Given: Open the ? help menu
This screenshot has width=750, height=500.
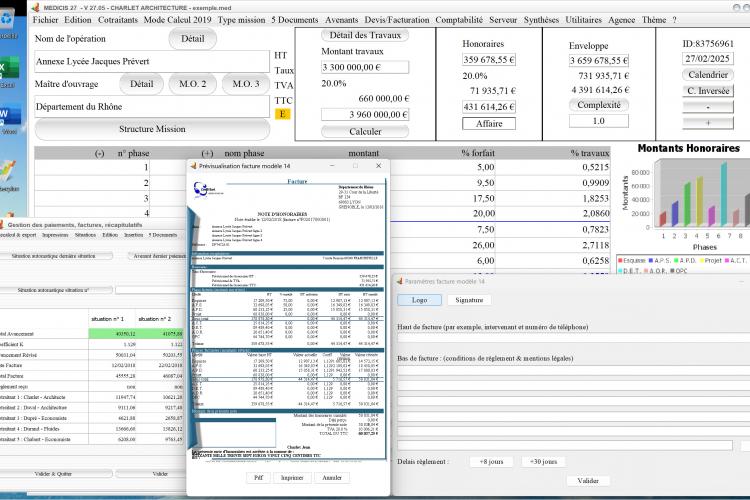Looking at the screenshot, I should (674, 20).
